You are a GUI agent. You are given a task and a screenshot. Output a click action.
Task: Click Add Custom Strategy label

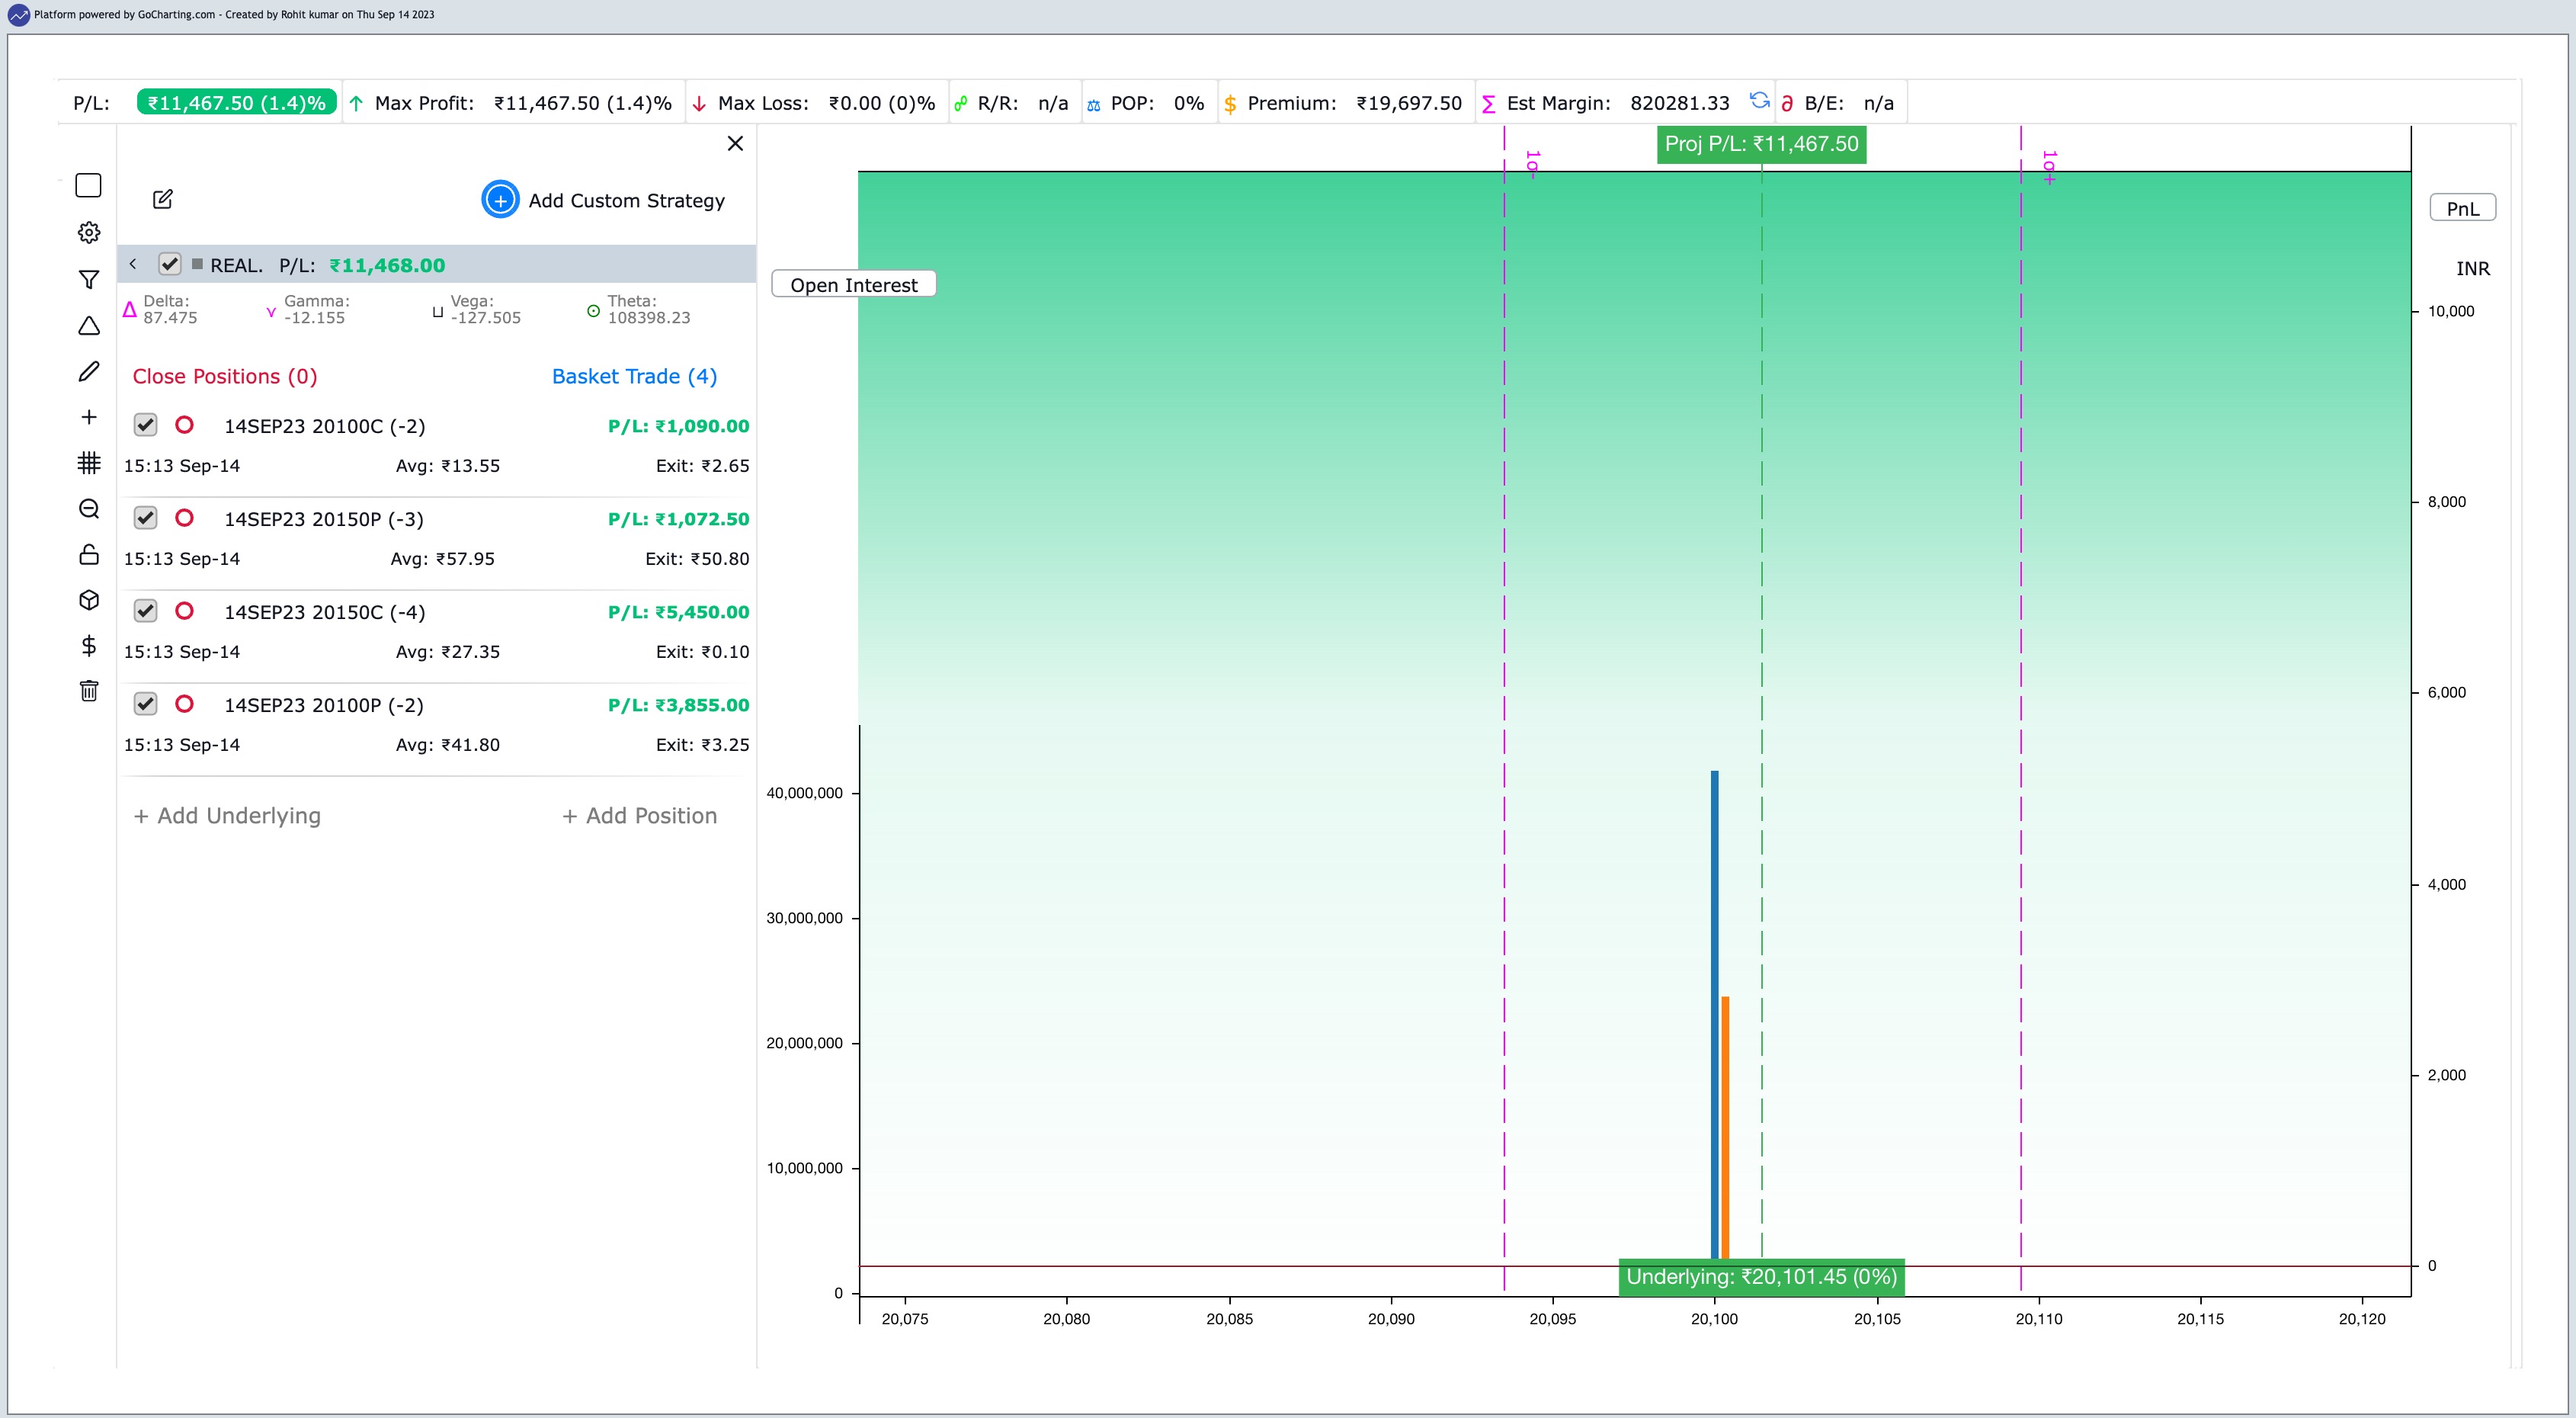pyautogui.click(x=626, y=201)
